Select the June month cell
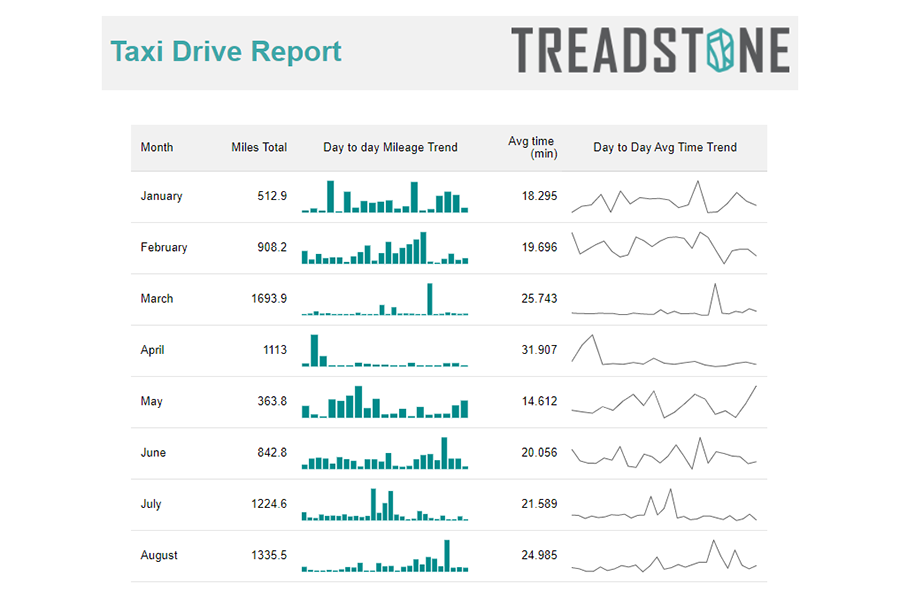Image resolution: width=900 pixels, height=599 pixels. point(153,452)
